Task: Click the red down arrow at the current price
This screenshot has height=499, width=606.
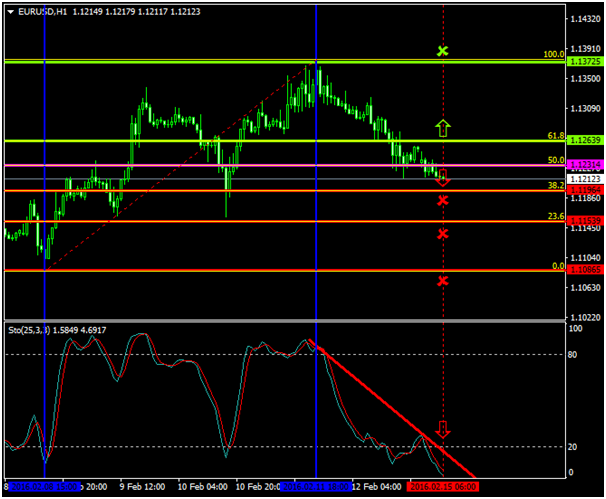Action: pyautogui.click(x=443, y=179)
